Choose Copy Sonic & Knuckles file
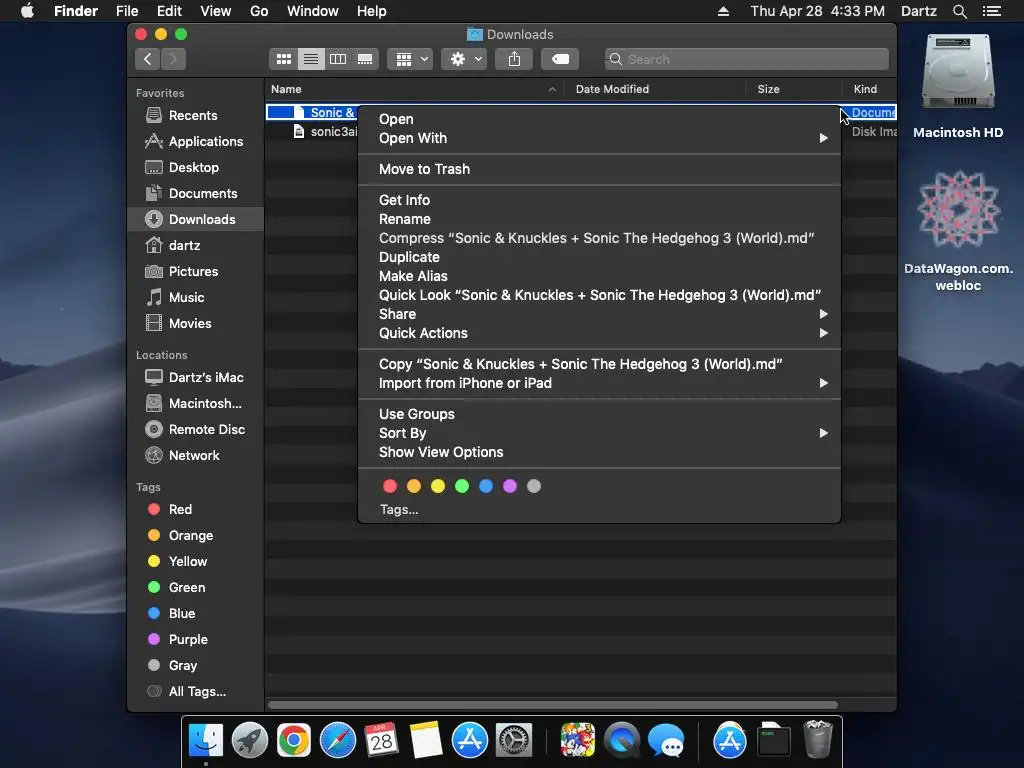Image resolution: width=1024 pixels, height=768 pixels. tap(600, 364)
